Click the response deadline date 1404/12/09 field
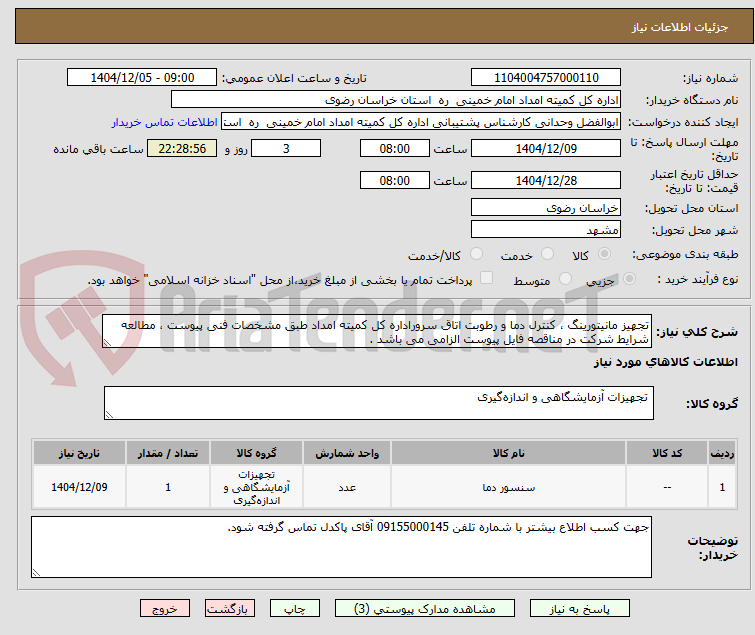755x635 pixels. coord(546,148)
